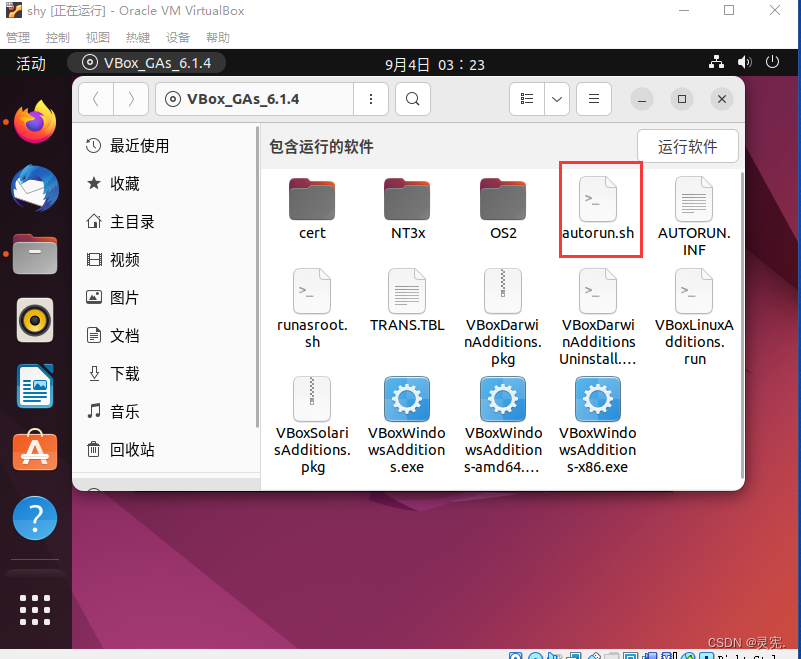Open VirtualBox 视图 menu
This screenshot has height=659, width=801.
(x=98, y=37)
